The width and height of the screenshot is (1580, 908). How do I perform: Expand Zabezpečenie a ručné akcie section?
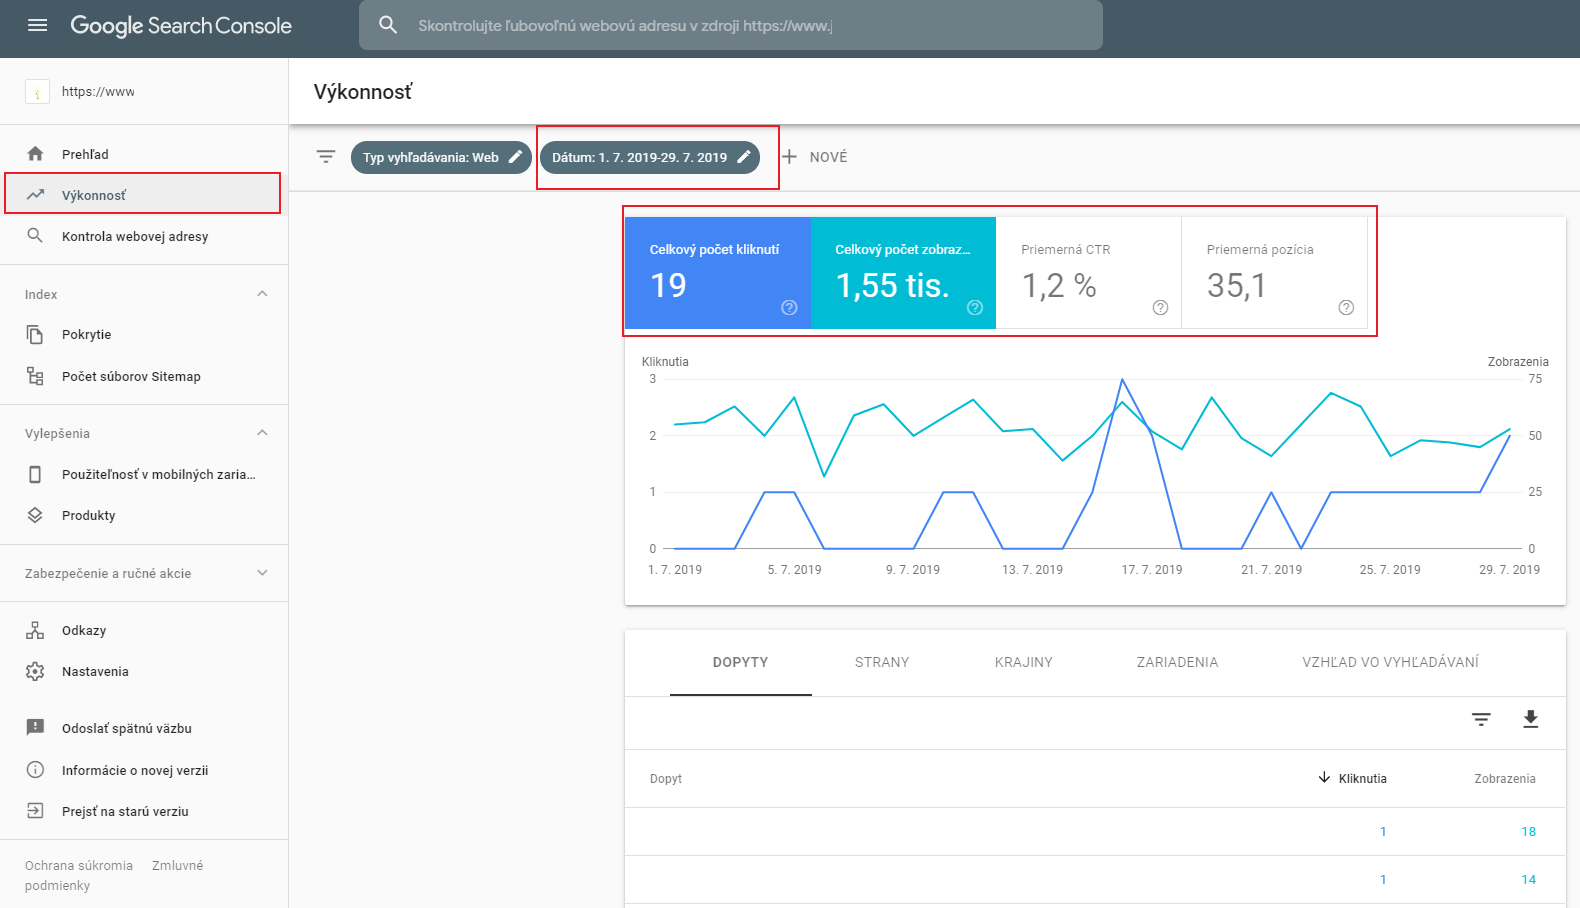pyautogui.click(x=262, y=573)
